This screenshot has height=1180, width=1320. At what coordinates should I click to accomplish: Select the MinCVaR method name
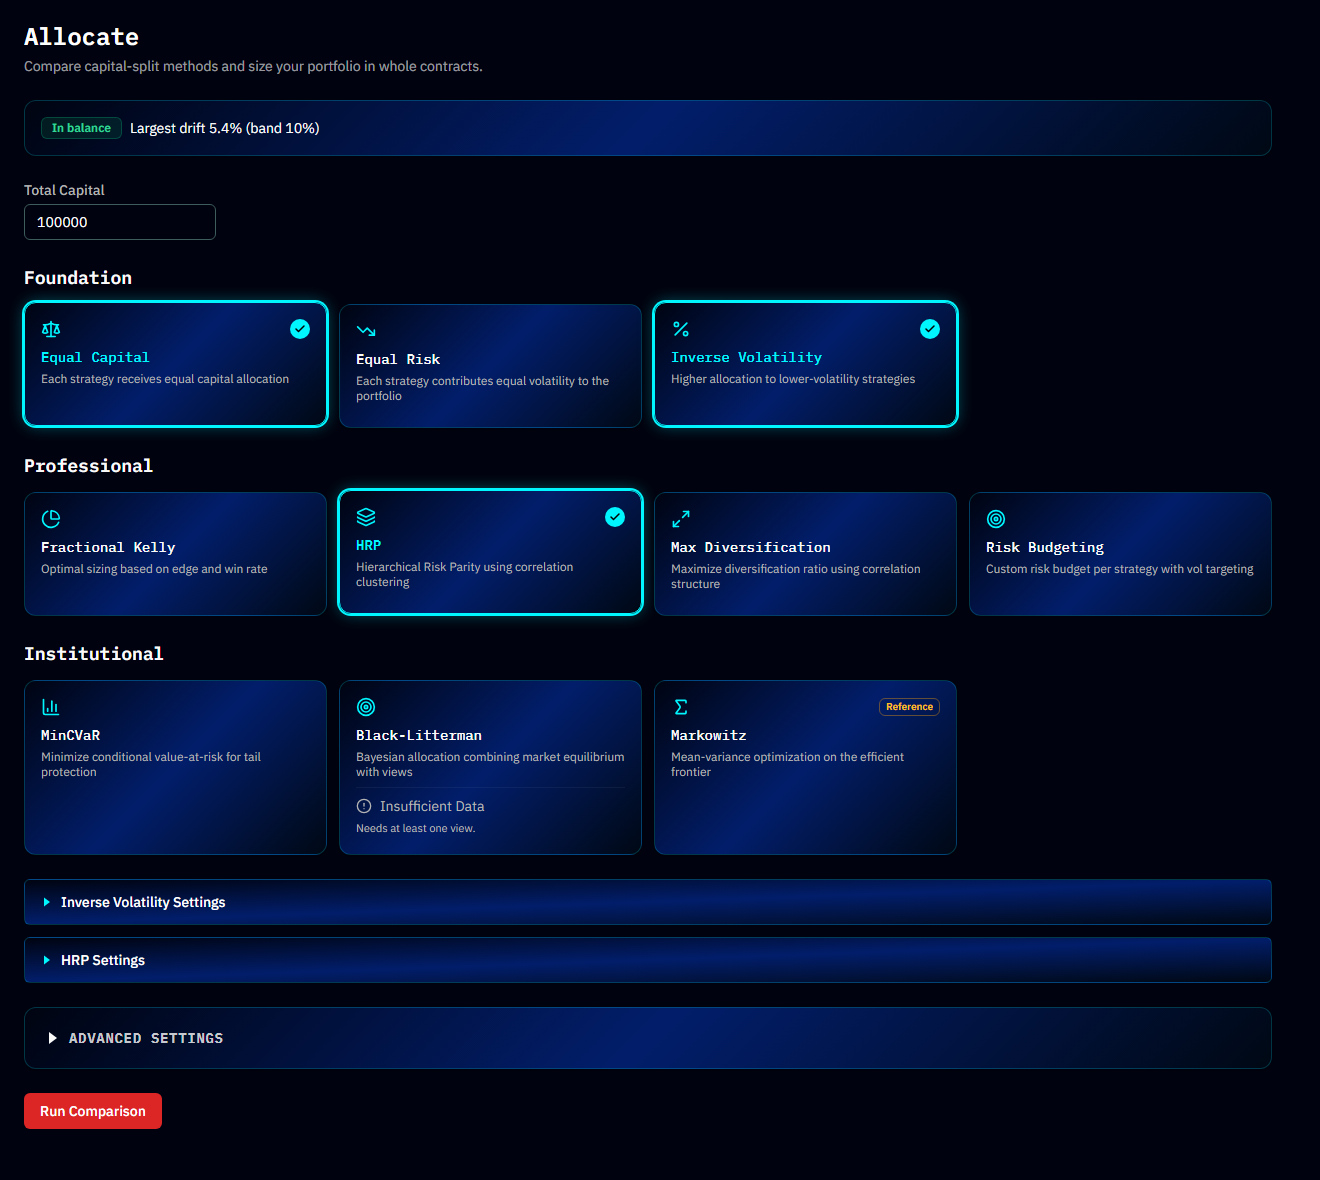click(70, 735)
